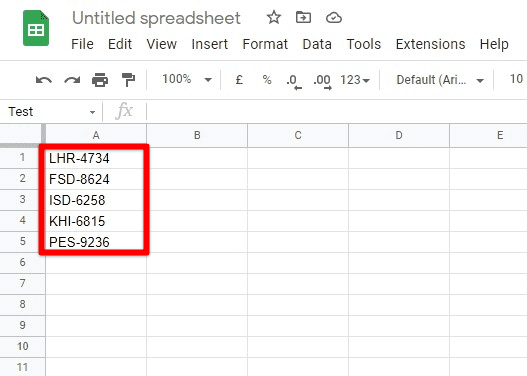This screenshot has height=376, width=527.
Task: Select row 2 header
Action: 22,179
